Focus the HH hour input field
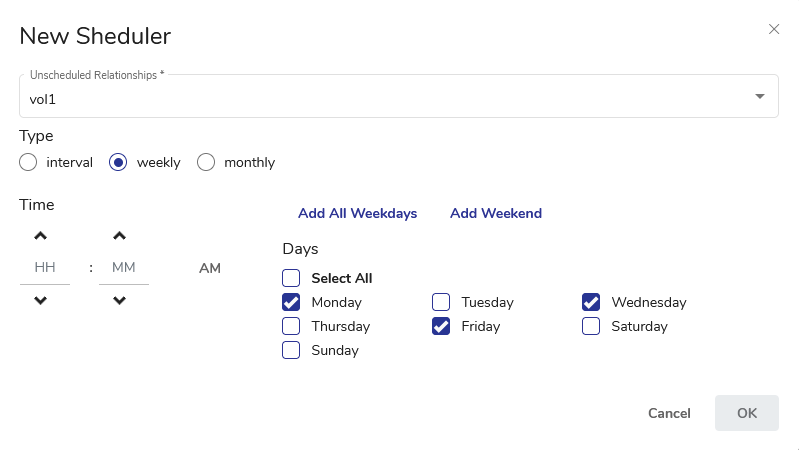 point(45,268)
